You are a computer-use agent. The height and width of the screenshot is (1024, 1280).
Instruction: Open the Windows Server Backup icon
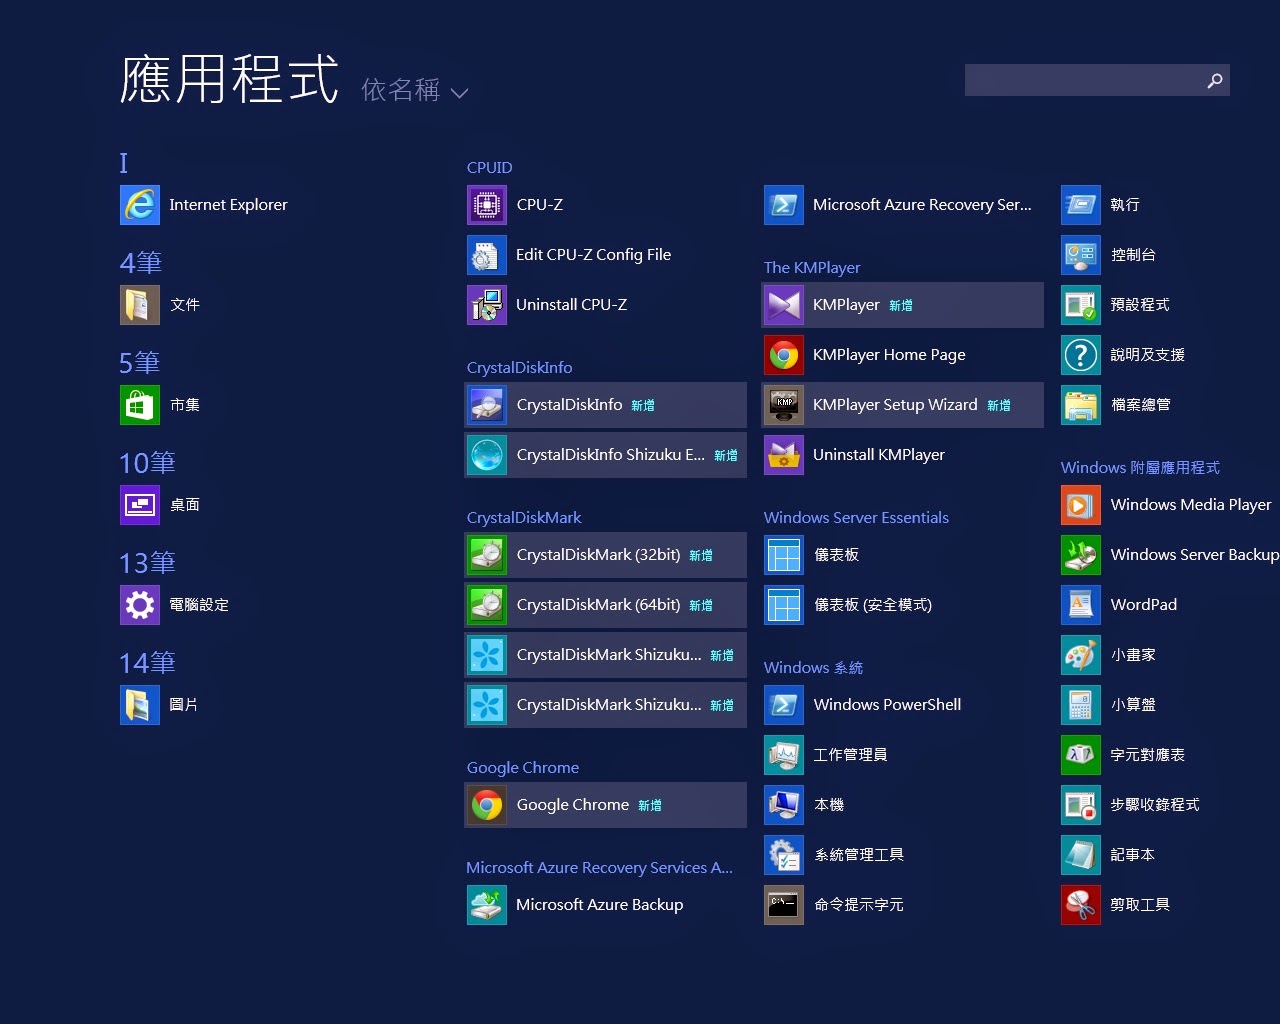[x=1081, y=555]
